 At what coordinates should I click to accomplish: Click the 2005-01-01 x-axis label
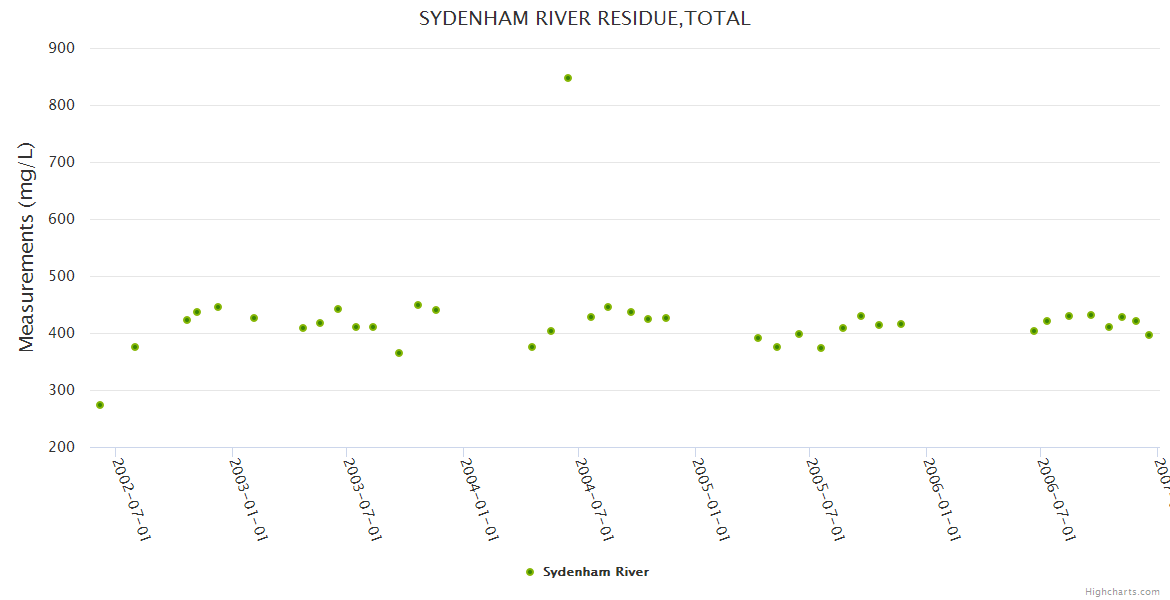point(710,500)
